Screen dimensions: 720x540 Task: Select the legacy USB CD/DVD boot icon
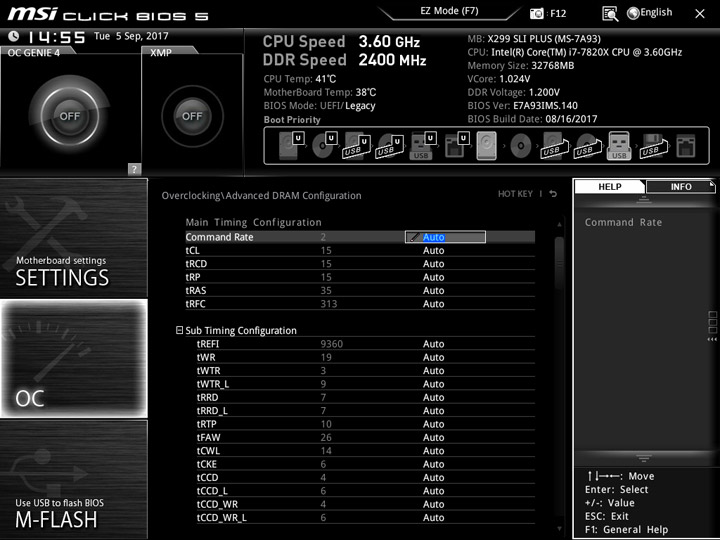click(x=587, y=146)
